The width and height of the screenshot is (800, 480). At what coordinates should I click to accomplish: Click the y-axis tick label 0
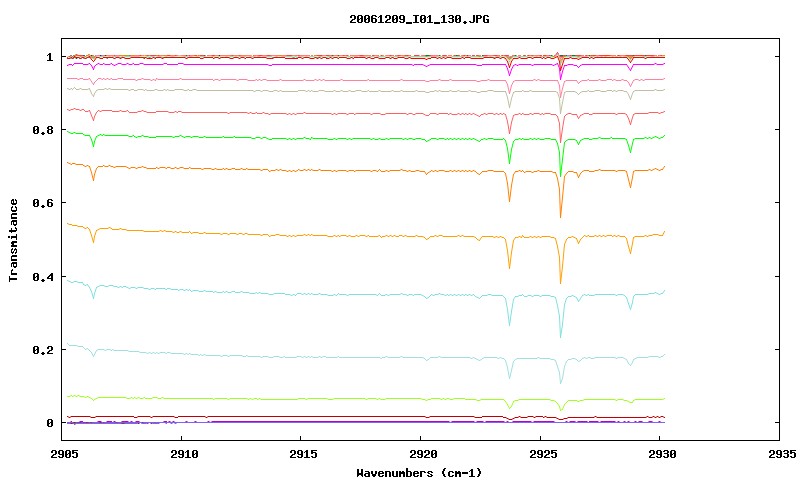(49, 423)
